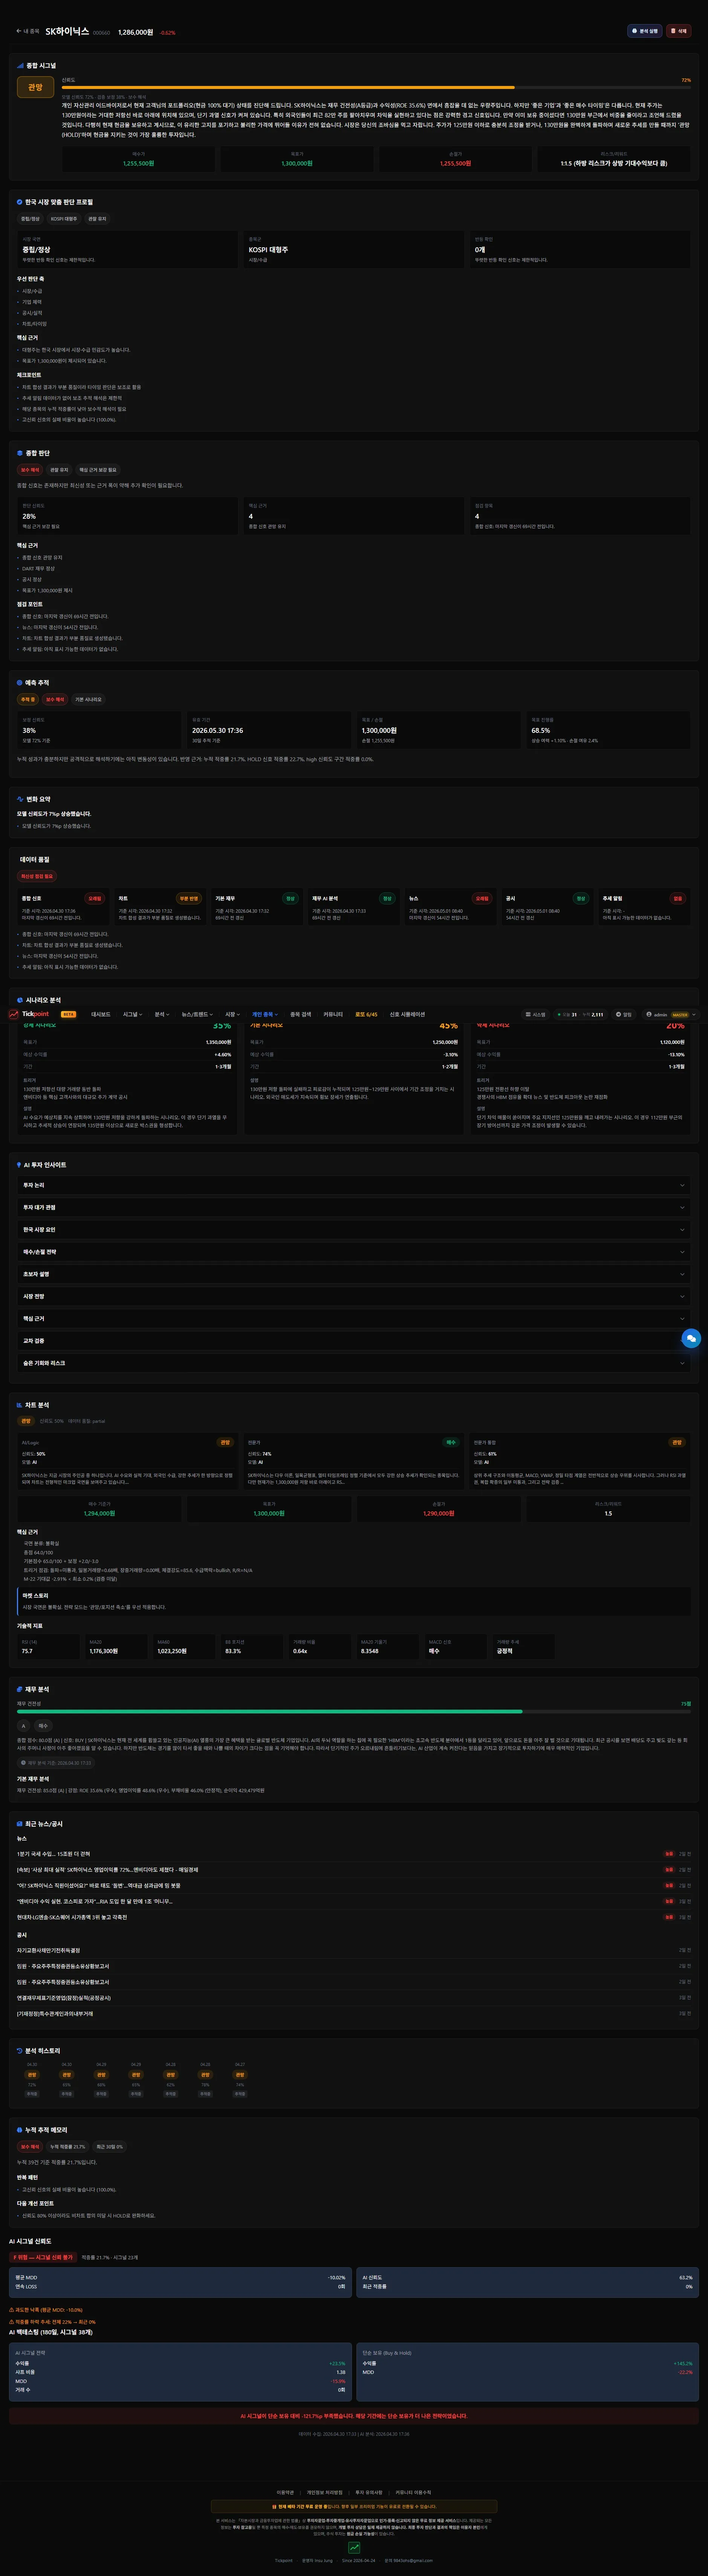Click the red 삭제 delete button
The height and width of the screenshot is (2576, 708).
[x=679, y=31]
